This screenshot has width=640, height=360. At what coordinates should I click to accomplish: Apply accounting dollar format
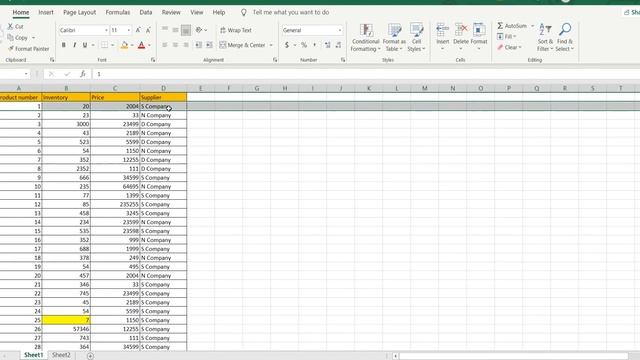[x=287, y=45]
